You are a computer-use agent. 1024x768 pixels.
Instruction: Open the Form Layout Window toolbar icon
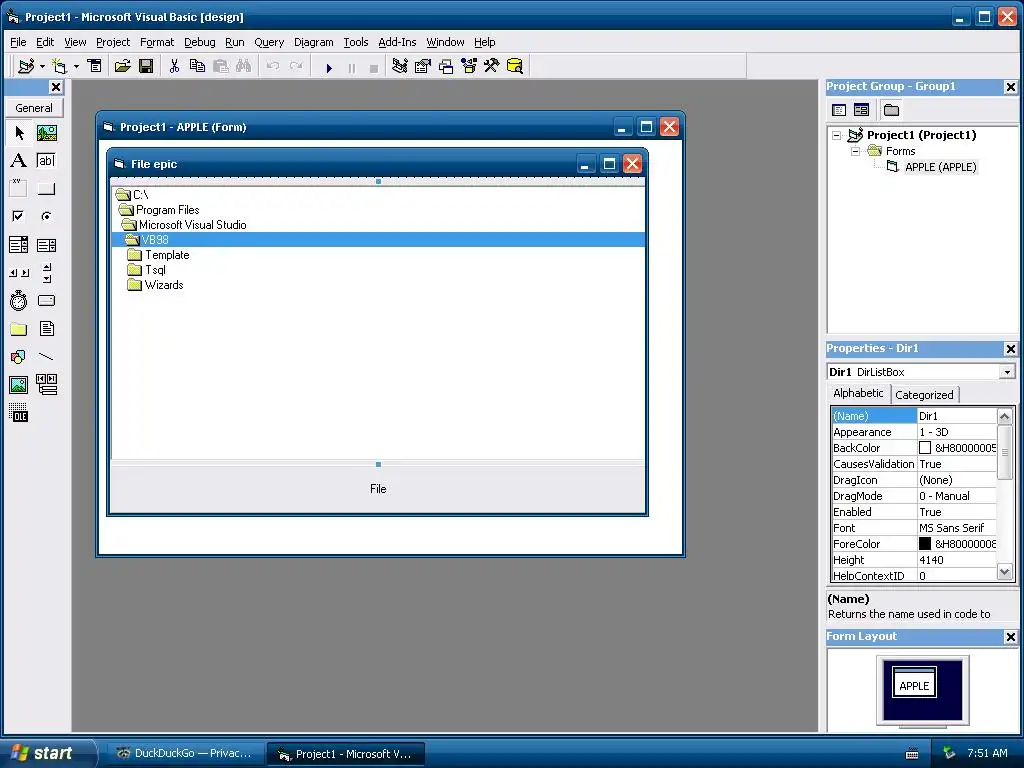446,66
